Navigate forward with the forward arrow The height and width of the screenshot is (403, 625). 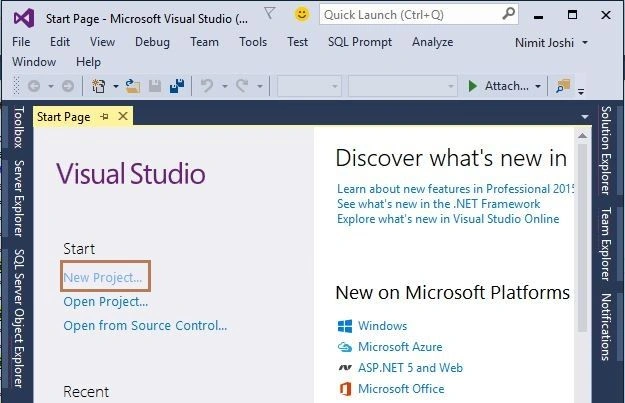(68, 86)
